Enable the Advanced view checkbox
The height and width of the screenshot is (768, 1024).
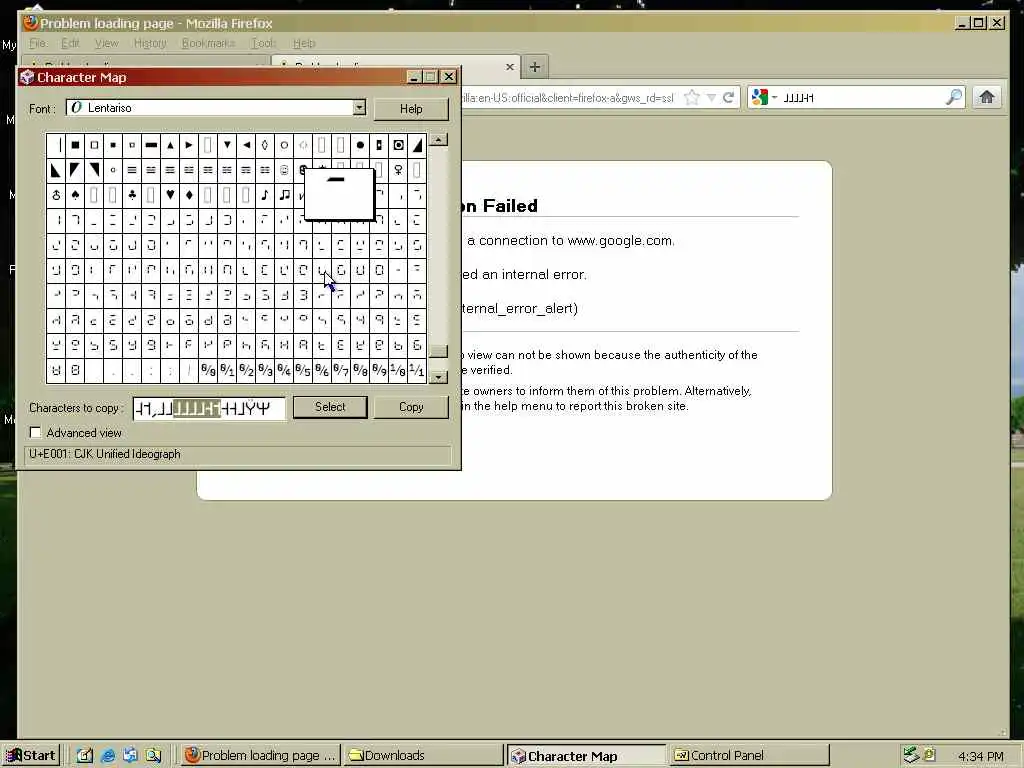pos(36,432)
